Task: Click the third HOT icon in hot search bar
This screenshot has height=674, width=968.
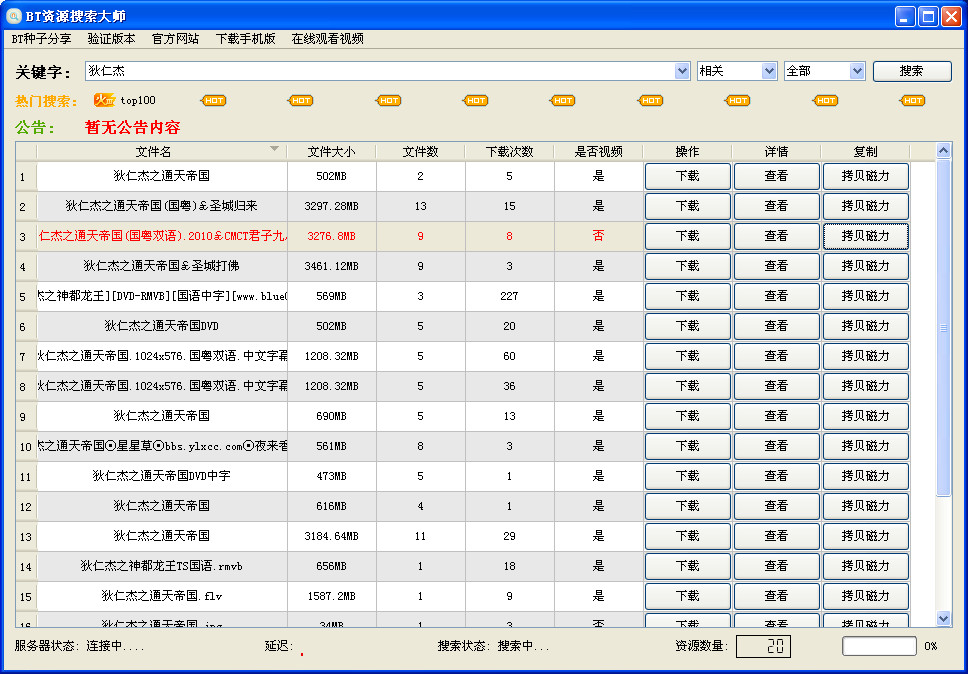Action: pos(388,100)
